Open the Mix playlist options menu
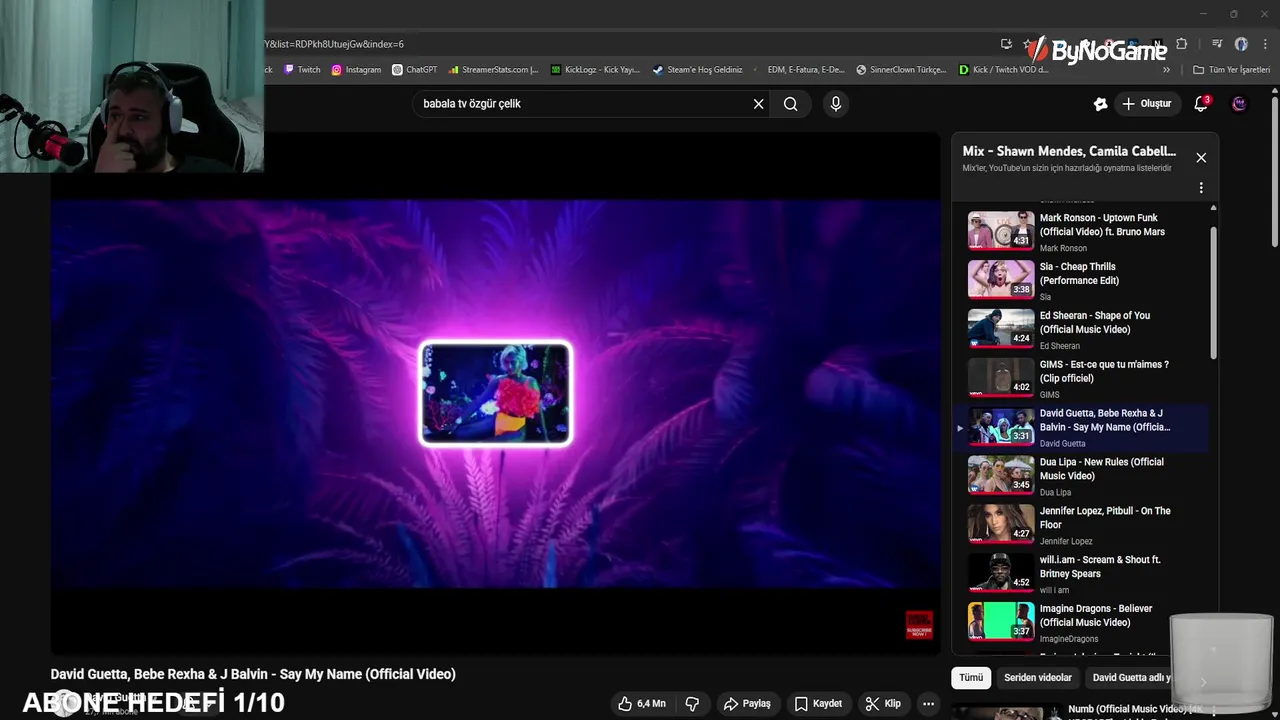Image resolution: width=1280 pixels, height=720 pixels. pos(1201,188)
